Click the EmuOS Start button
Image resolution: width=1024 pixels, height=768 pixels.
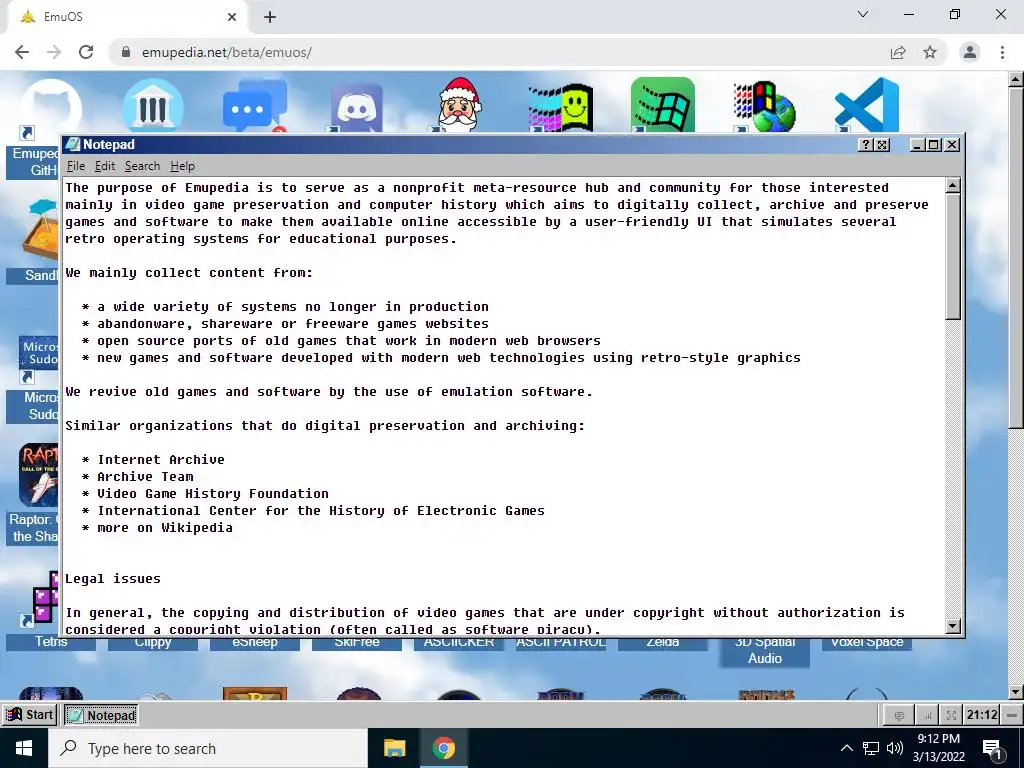[29, 715]
